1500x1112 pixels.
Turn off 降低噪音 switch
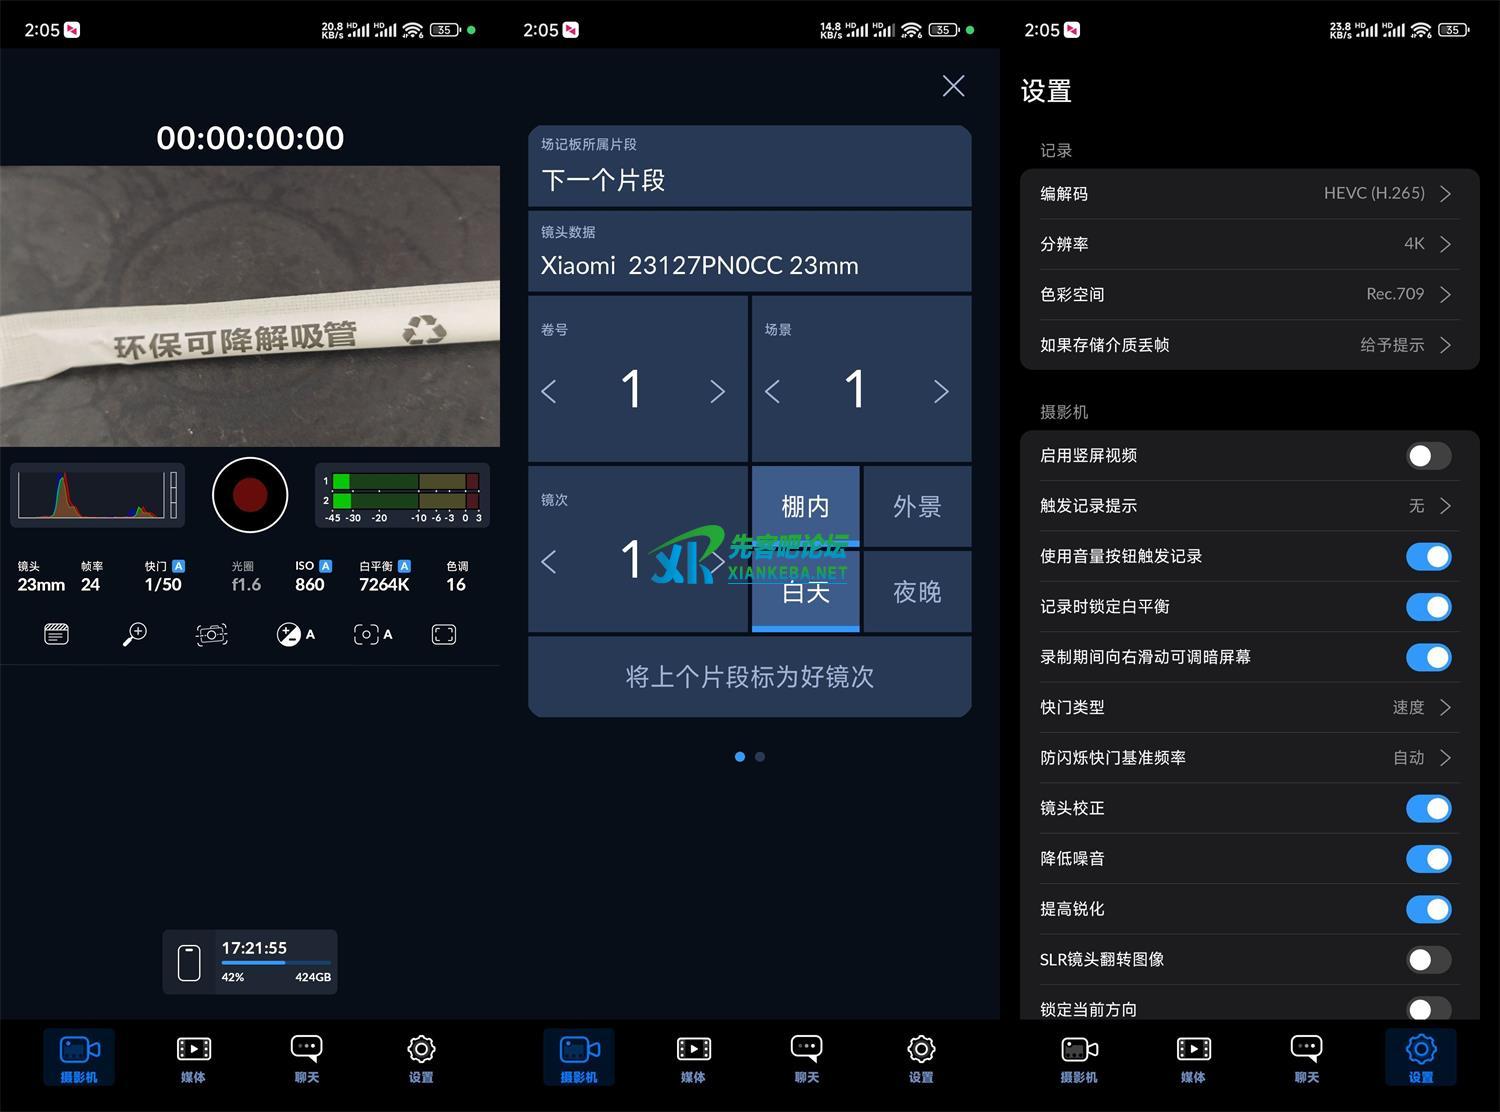(x=1427, y=859)
